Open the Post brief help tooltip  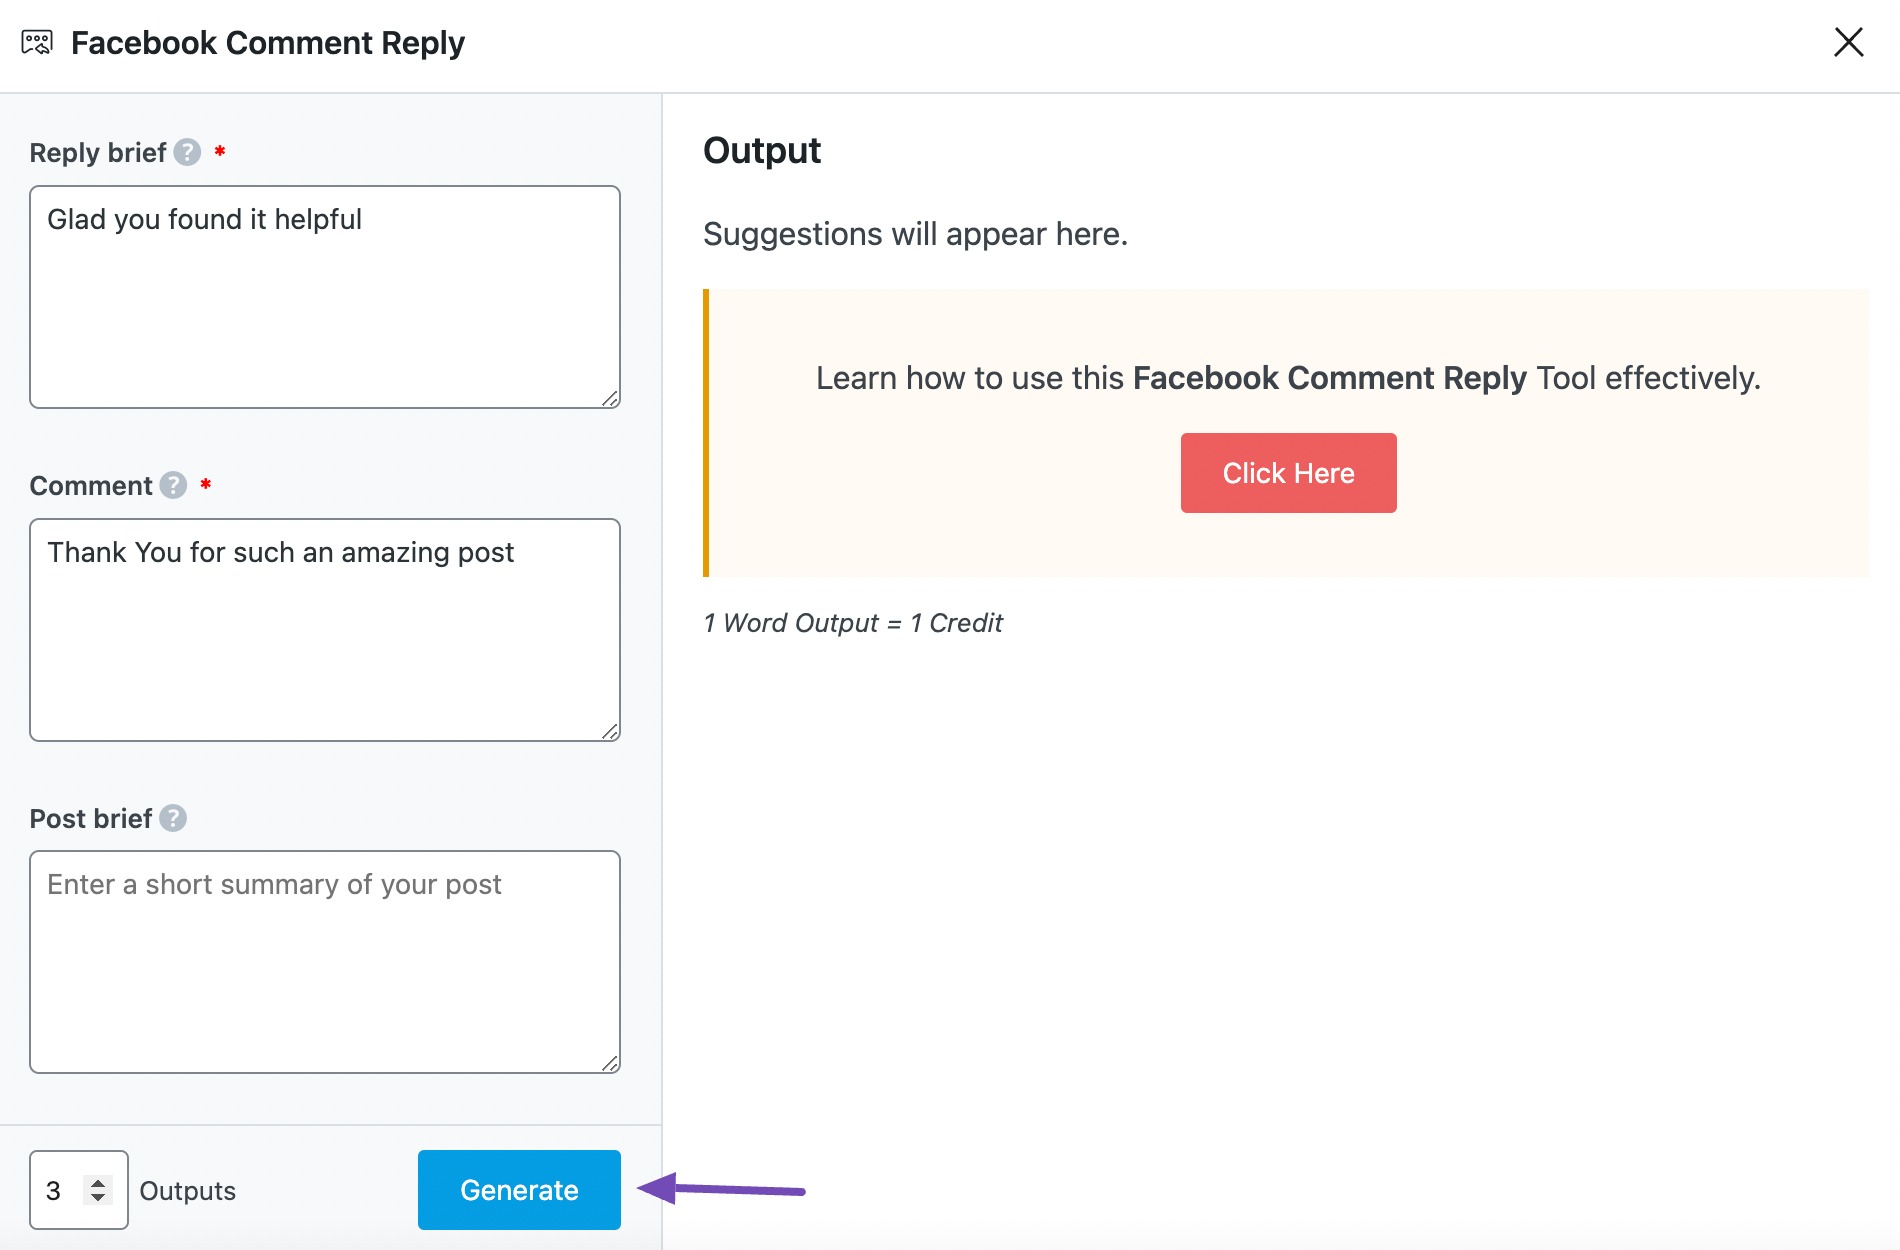coord(175,819)
